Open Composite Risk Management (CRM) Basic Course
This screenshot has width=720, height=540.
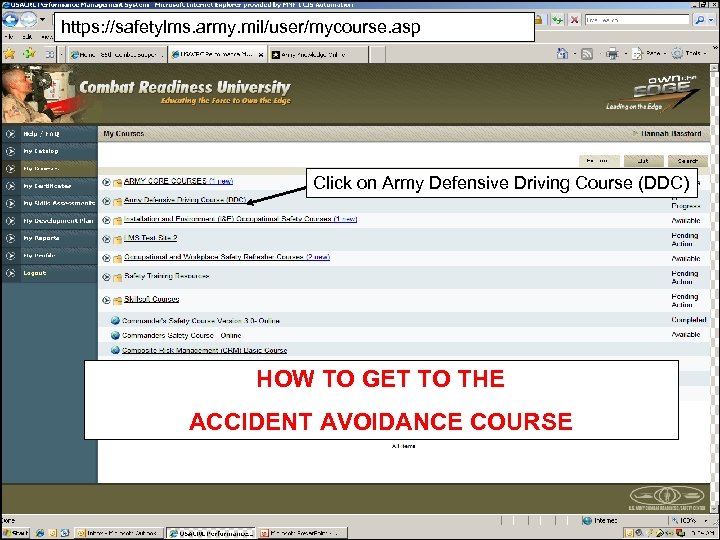204,350
